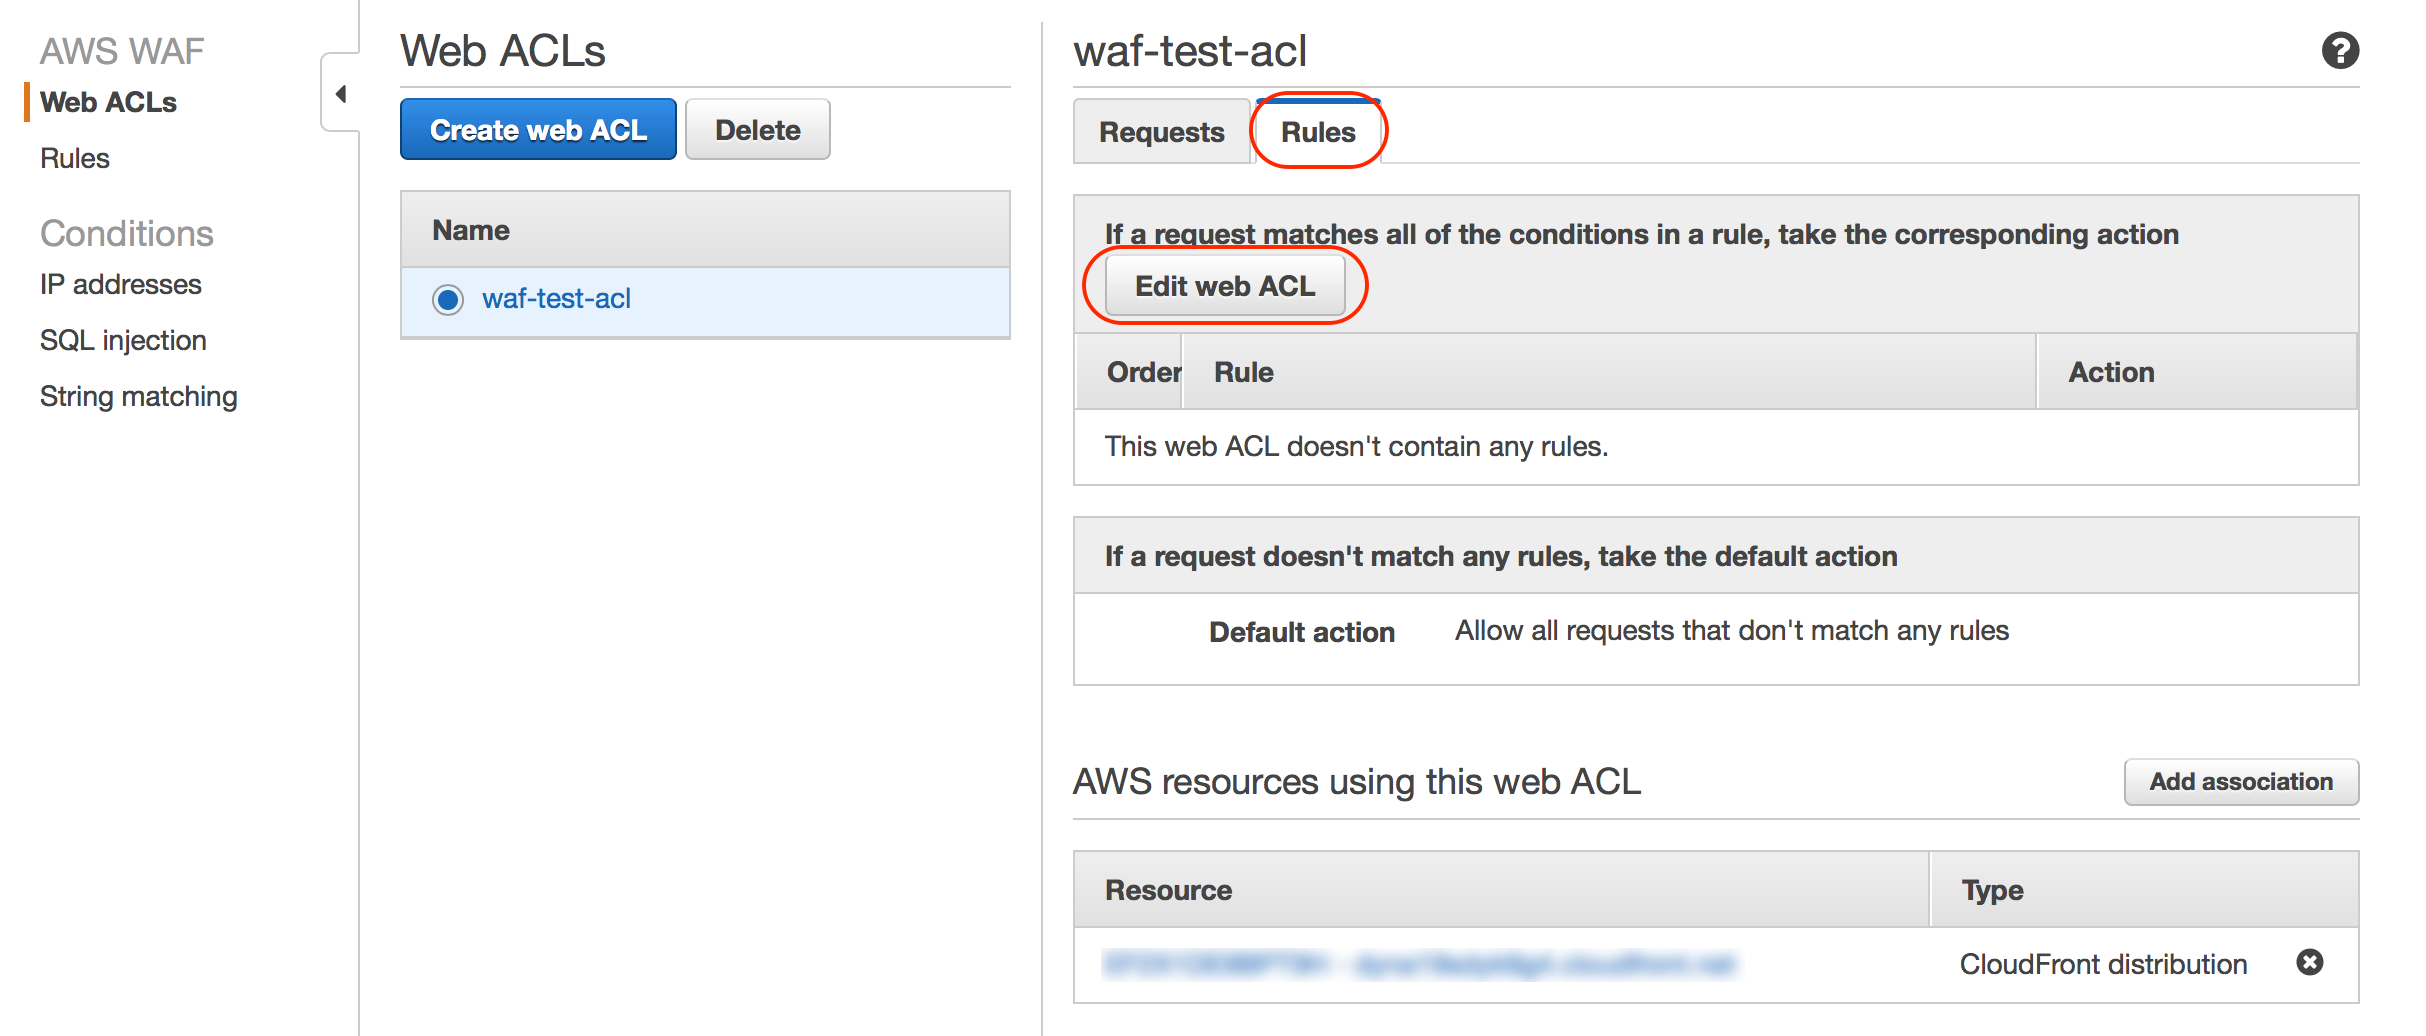Click the Name column header

(x=469, y=229)
